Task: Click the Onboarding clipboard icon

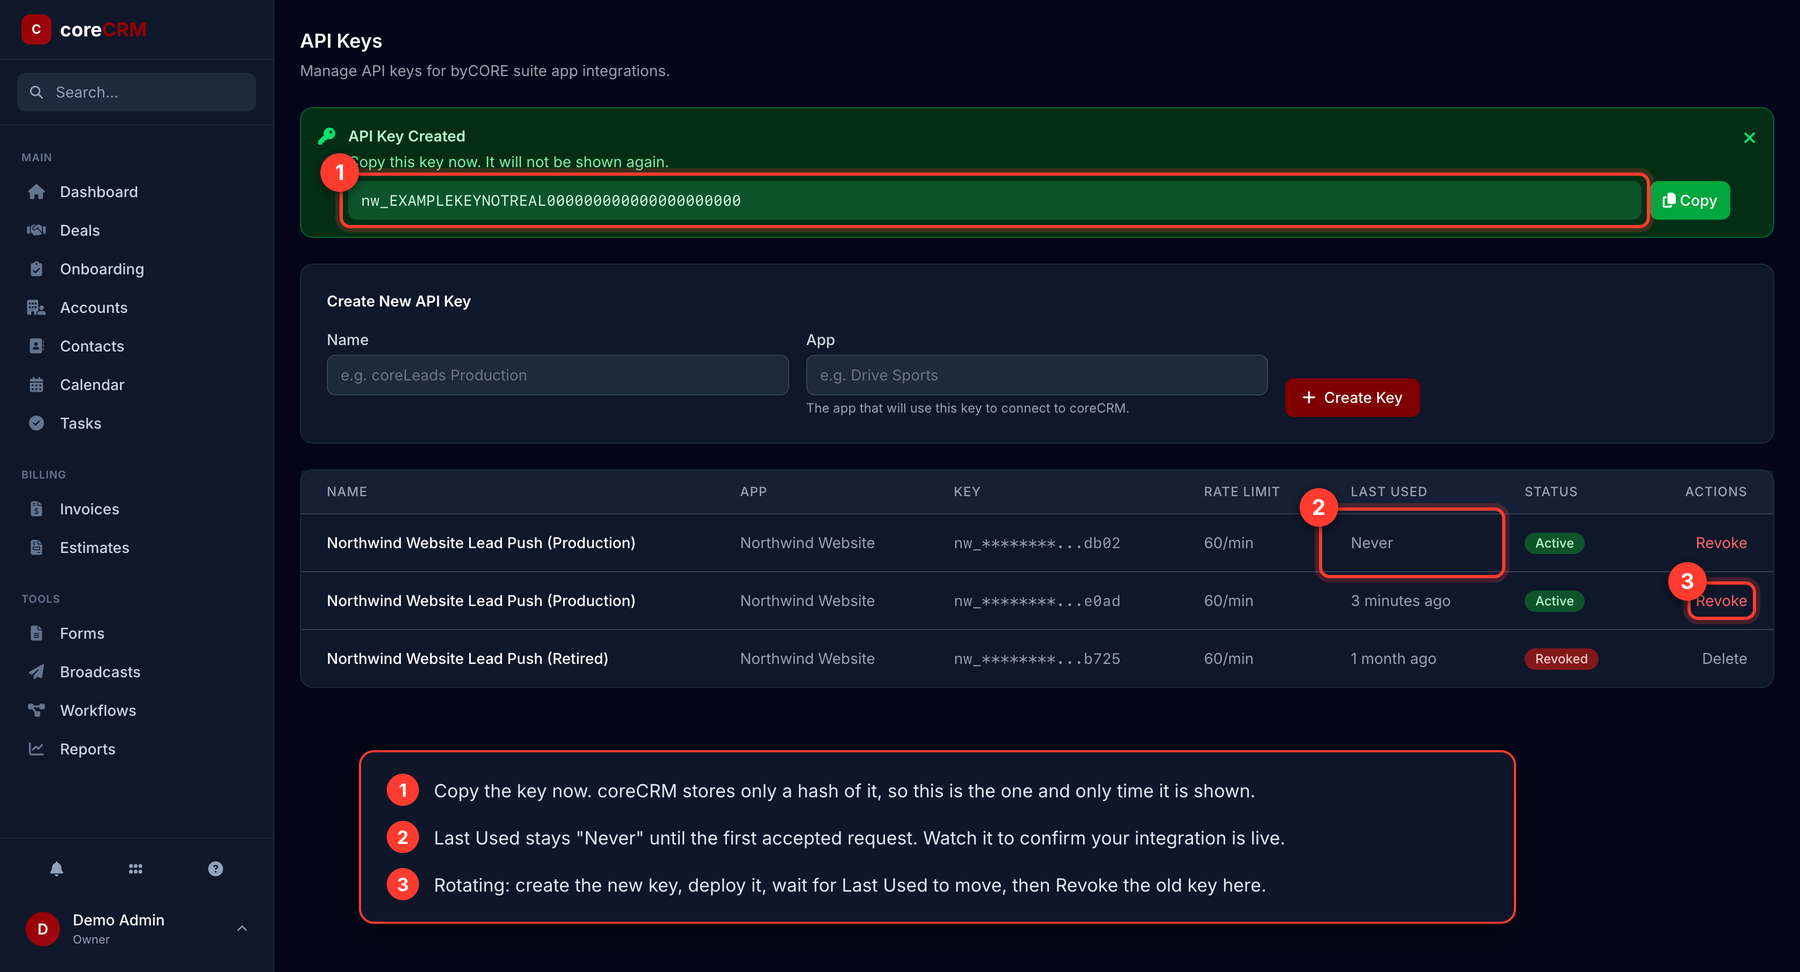Action: click(x=37, y=269)
